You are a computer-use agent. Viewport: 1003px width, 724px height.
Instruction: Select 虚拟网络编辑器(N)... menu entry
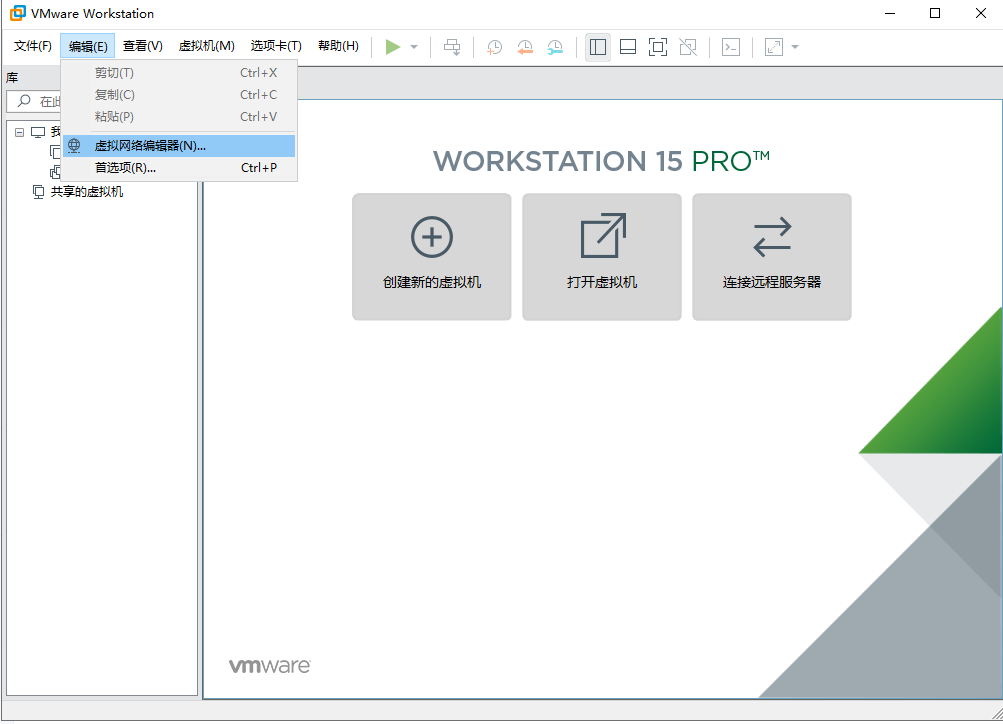(179, 146)
